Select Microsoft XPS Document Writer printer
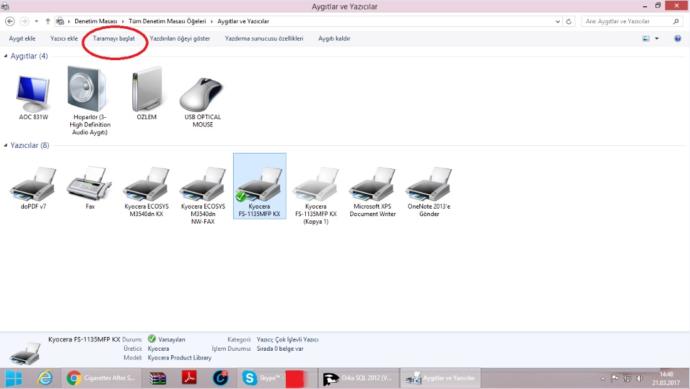The width and height of the screenshot is (690, 389). pyautogui.click(x=372, y=192)
